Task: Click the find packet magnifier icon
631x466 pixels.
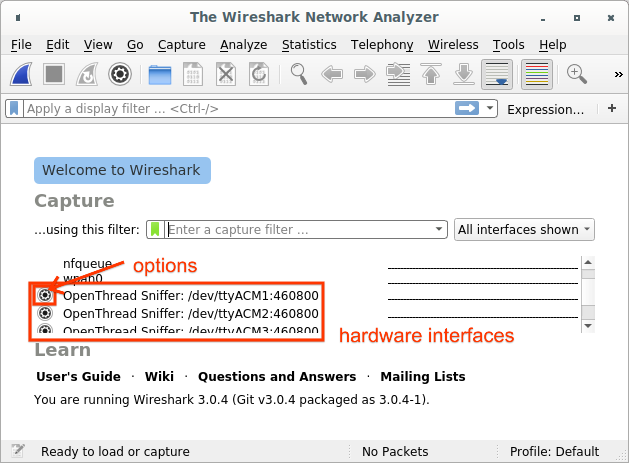Action: point(299,74)
